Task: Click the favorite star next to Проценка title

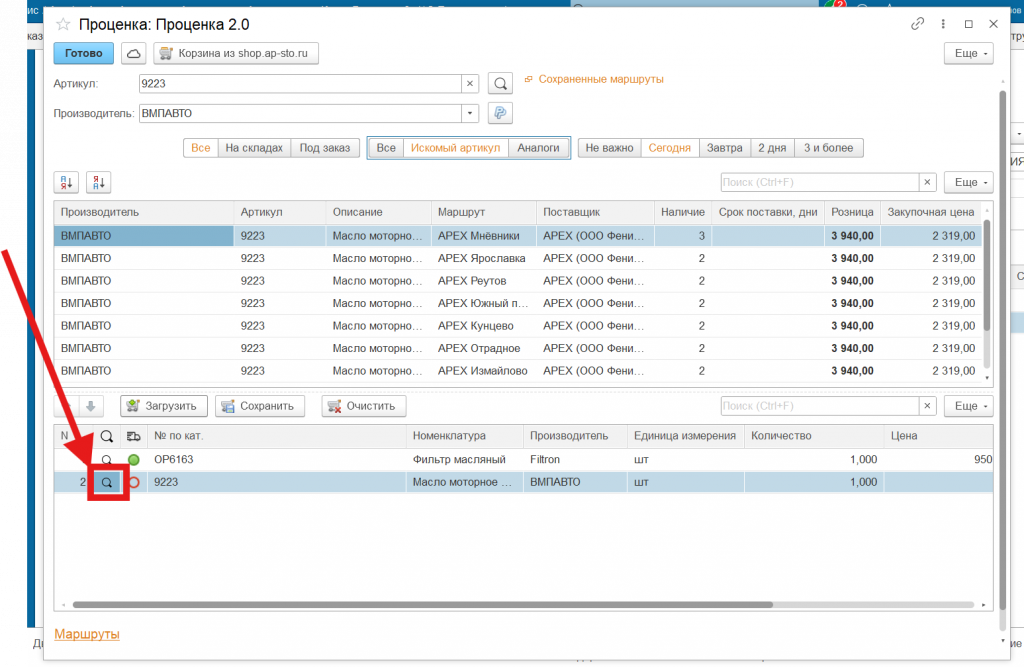Action: (x=63, y=25)
